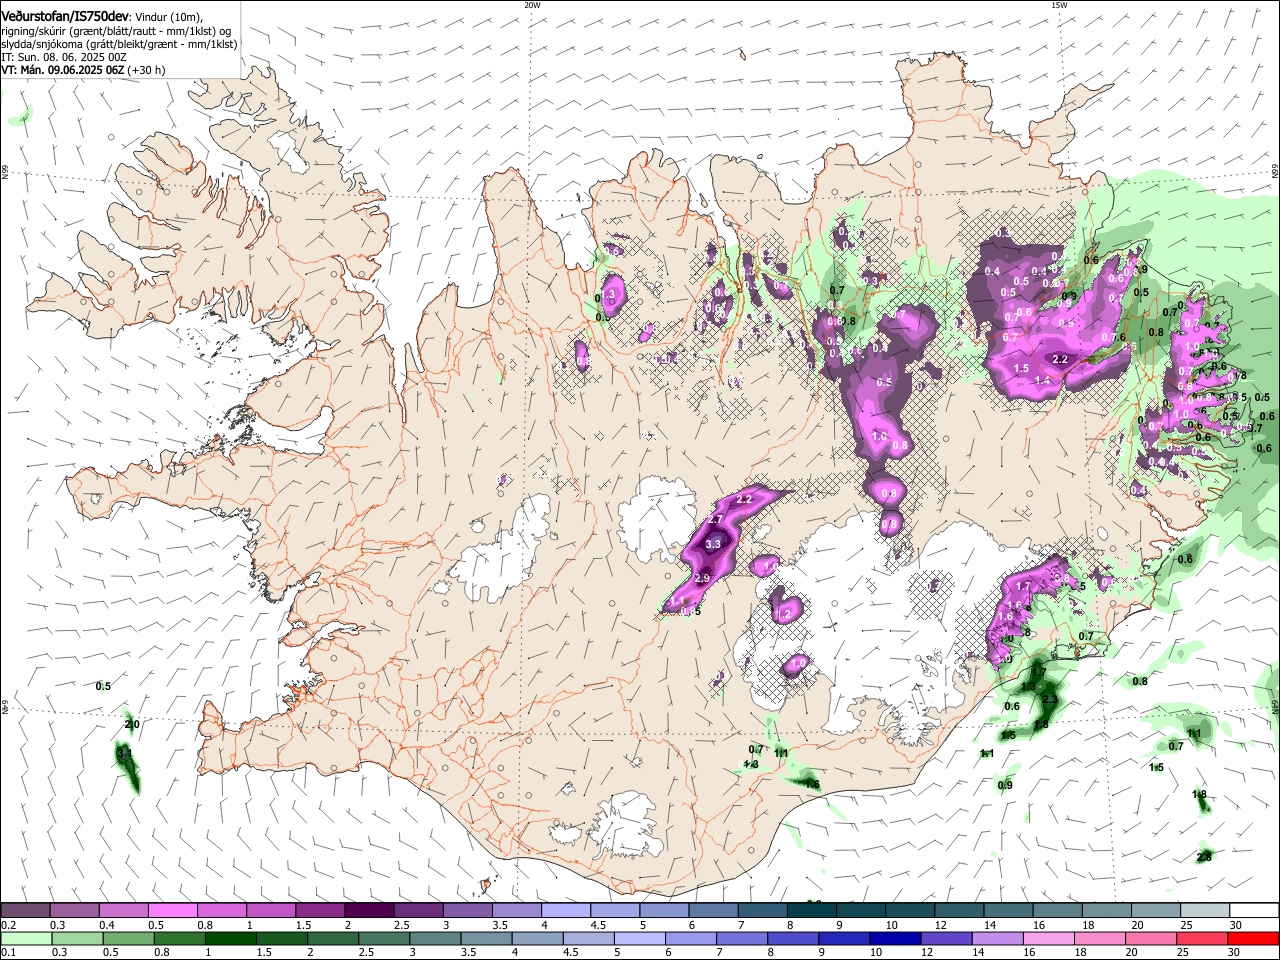Select rain scale swatch 7–8
The image size is (1280, 960).
coord(741,939)
